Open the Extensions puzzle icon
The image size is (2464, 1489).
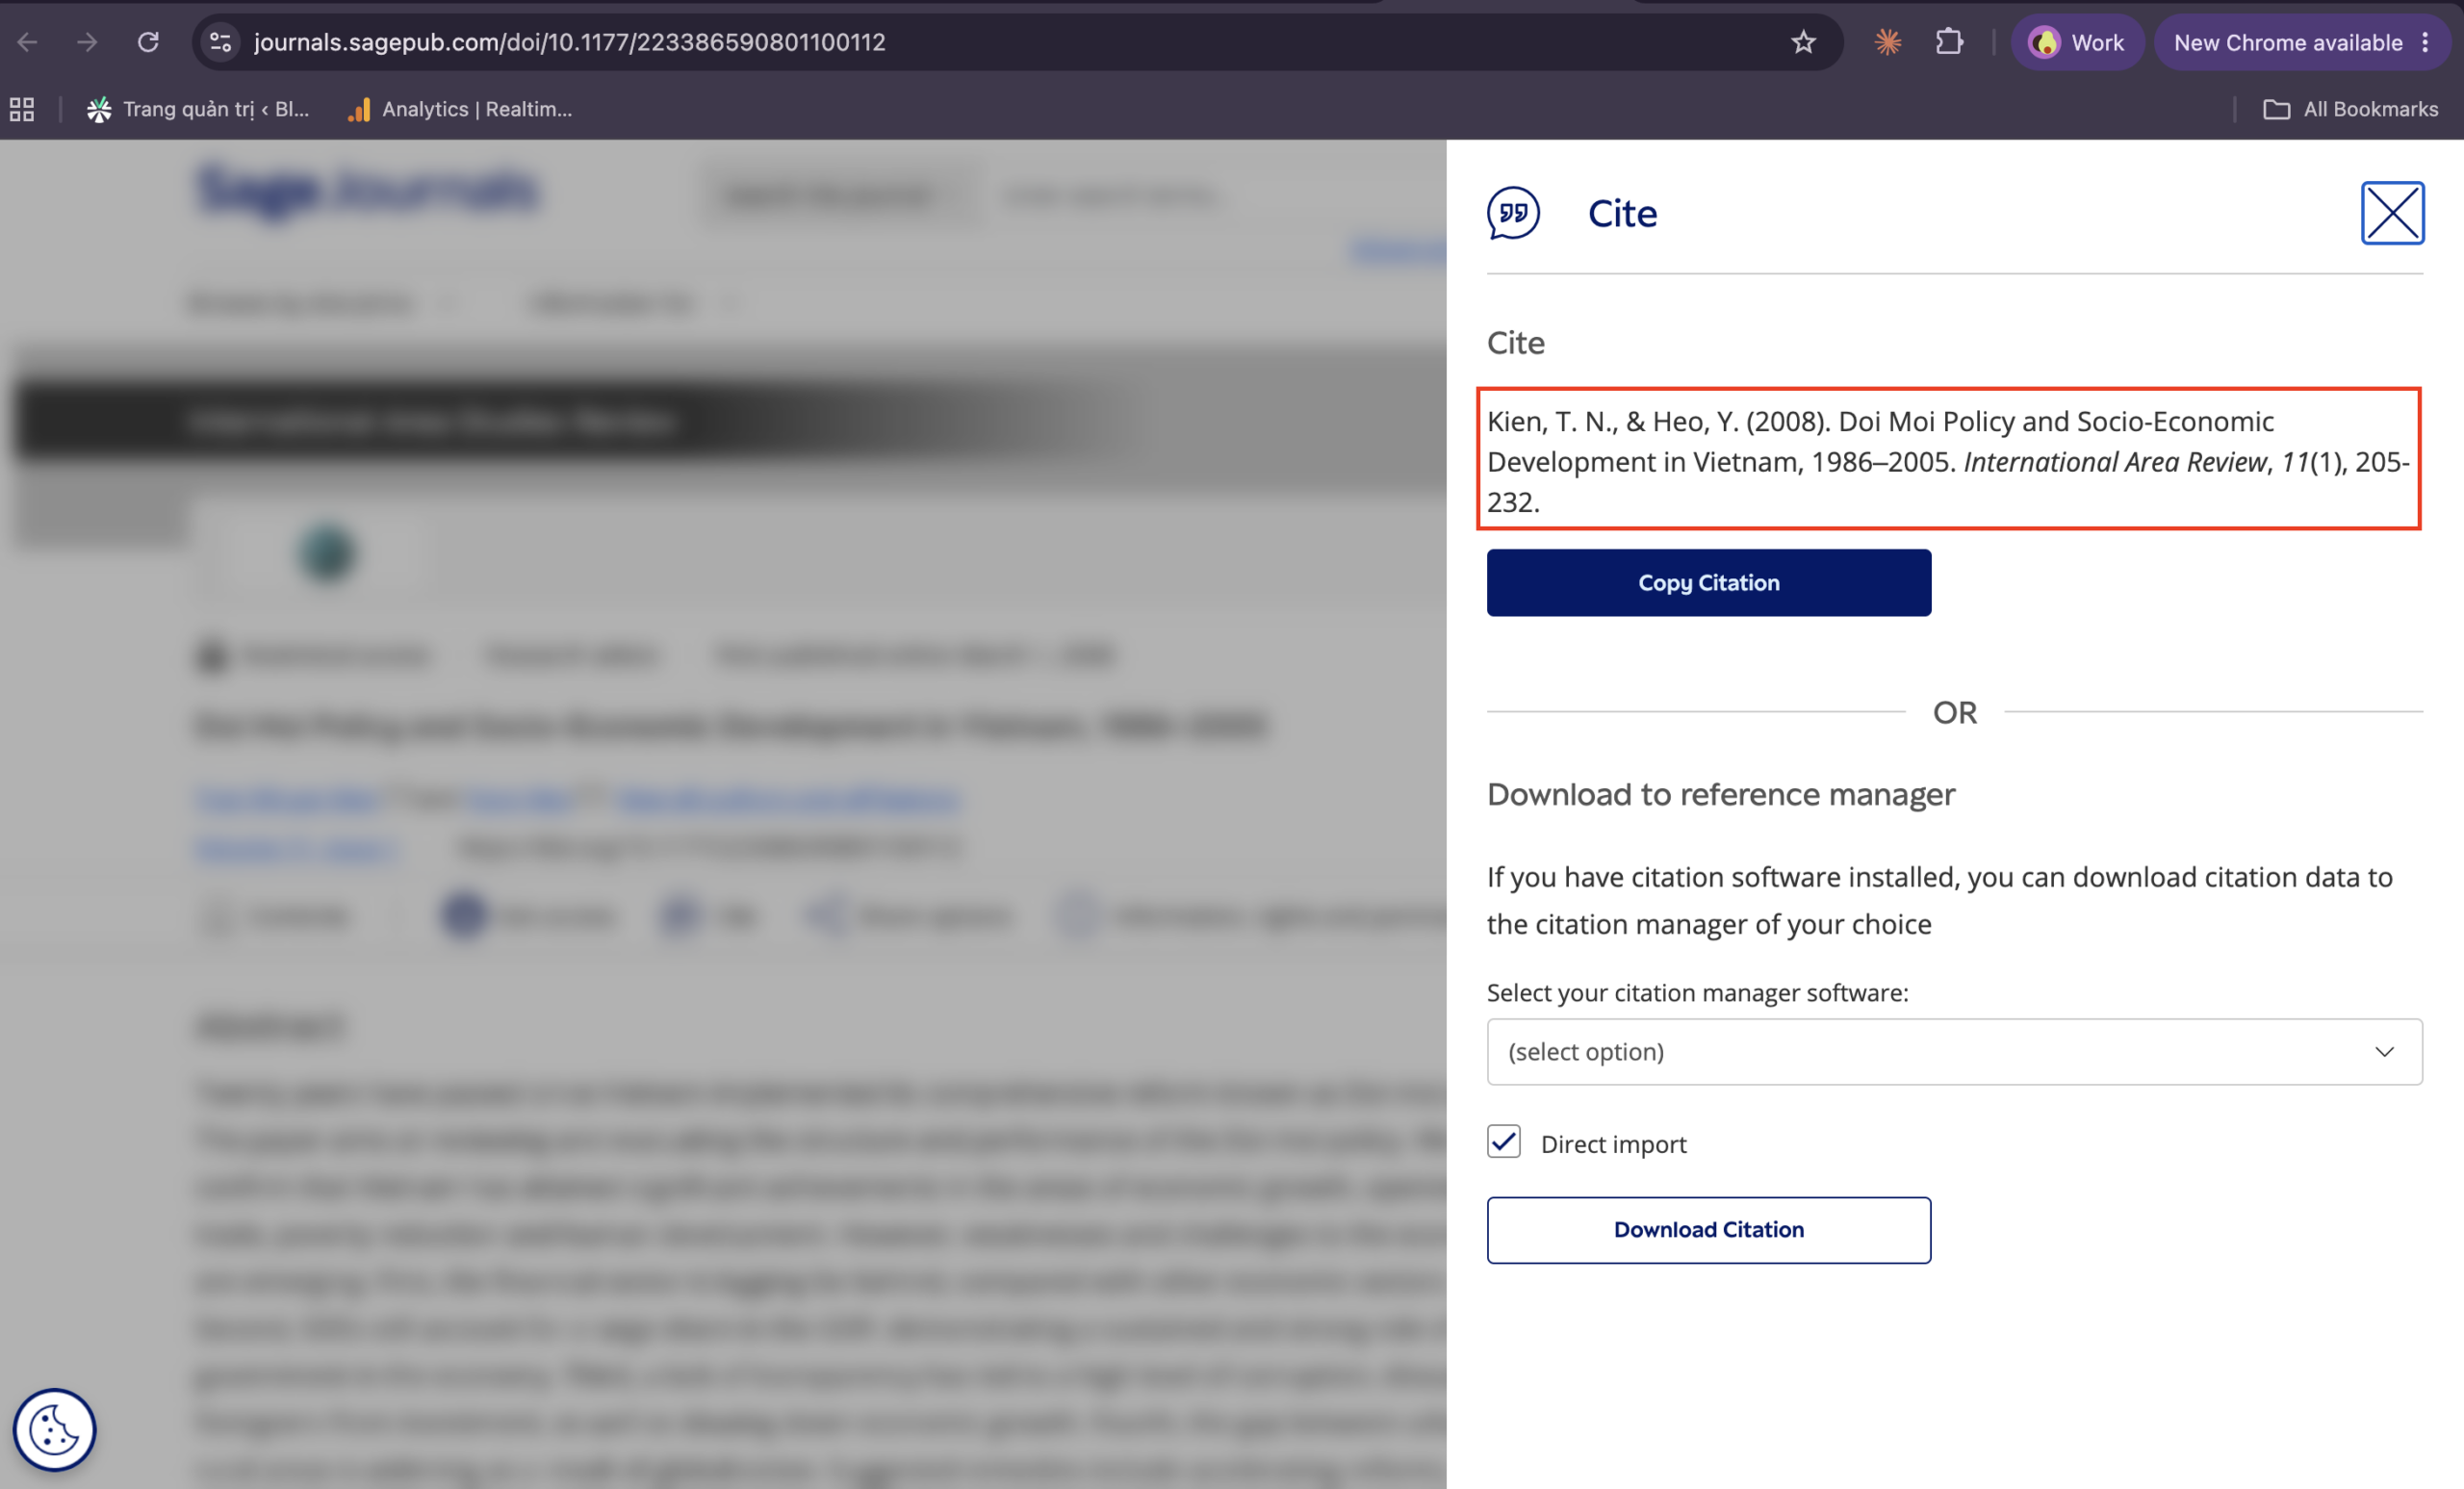(x=1949, y=42)
